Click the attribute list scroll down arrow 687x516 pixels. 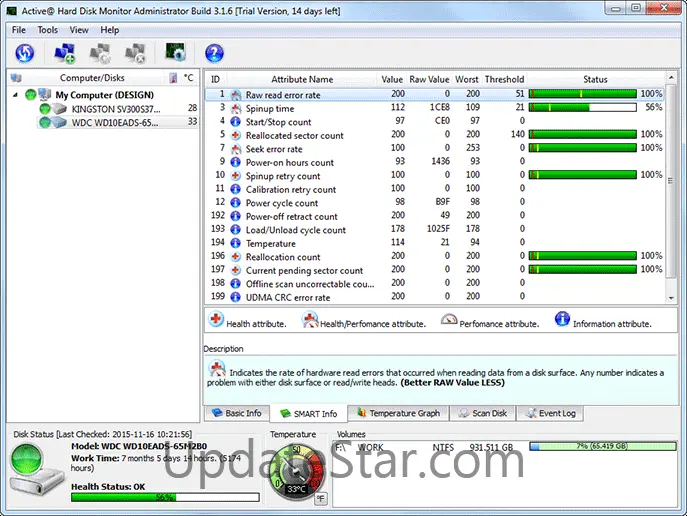[x=671, y=298]
